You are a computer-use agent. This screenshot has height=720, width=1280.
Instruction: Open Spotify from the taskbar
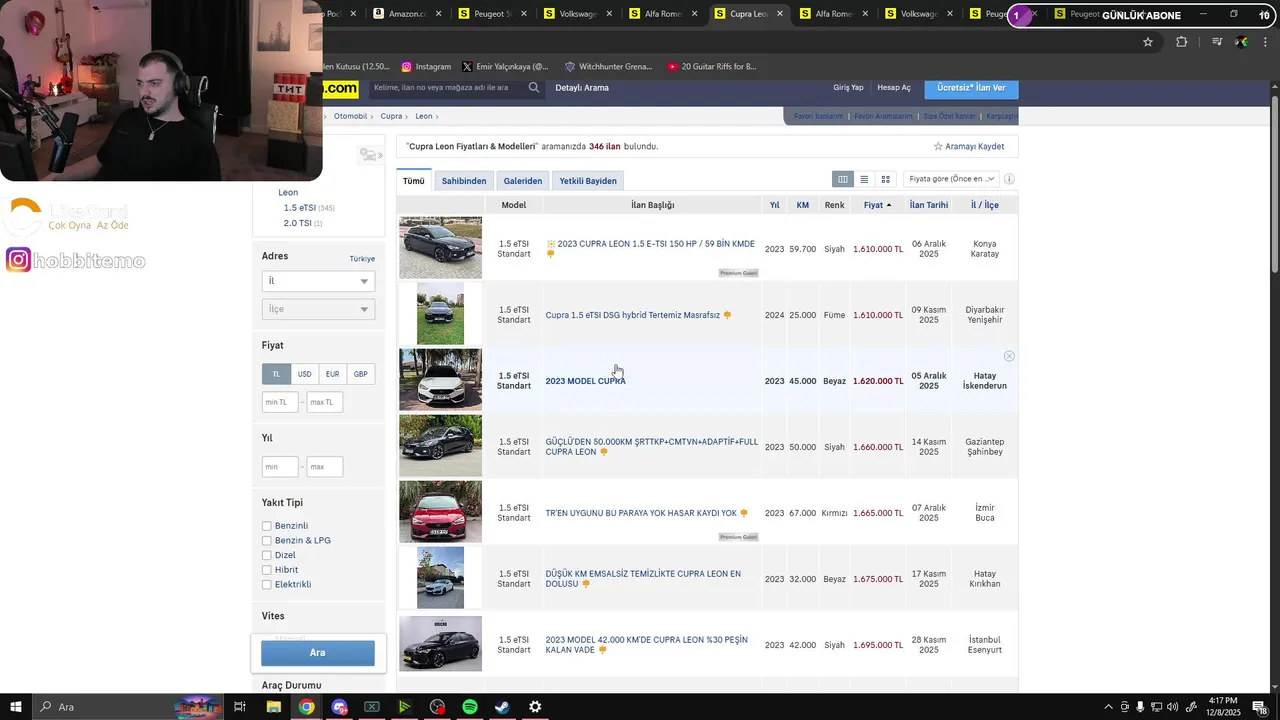[470, 707]
